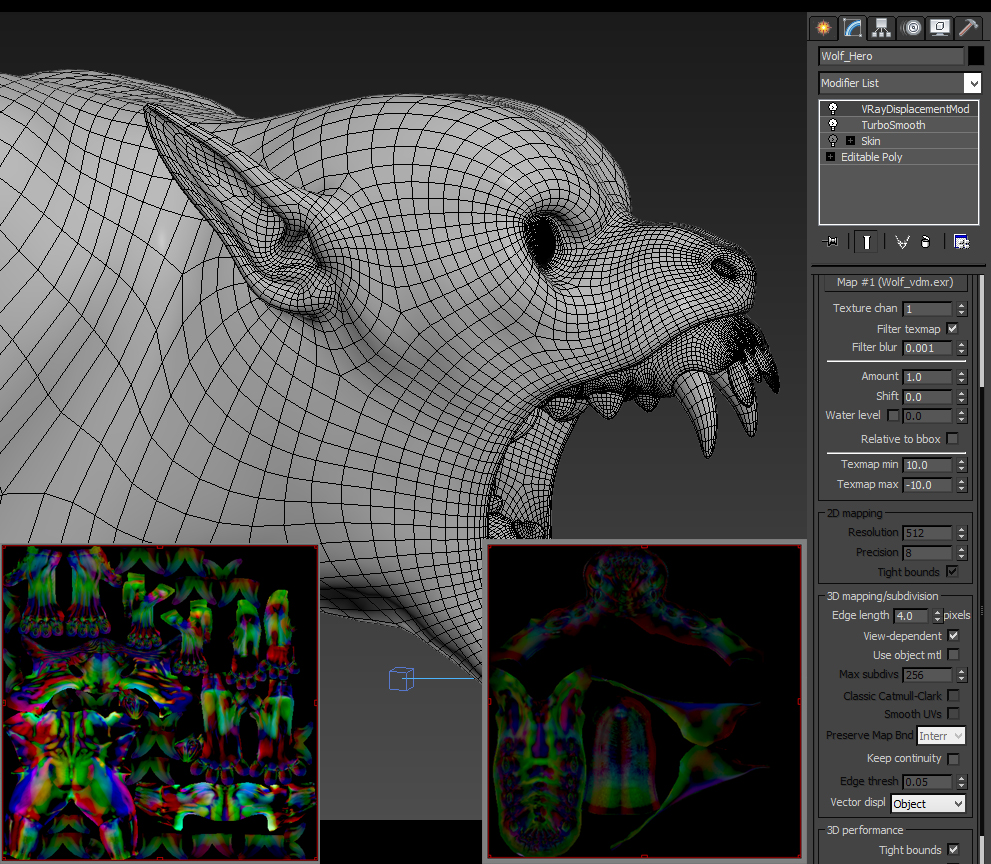Click the black object color swatch
The width and height of the screenshot is (991, 864).
point(976,56)
